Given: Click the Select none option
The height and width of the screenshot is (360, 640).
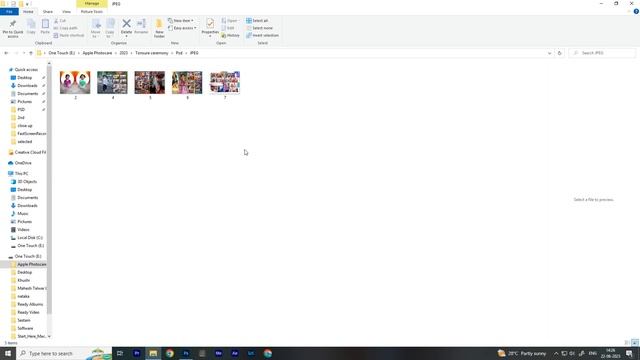Looking at the screenshot, I should click(259, 28).
